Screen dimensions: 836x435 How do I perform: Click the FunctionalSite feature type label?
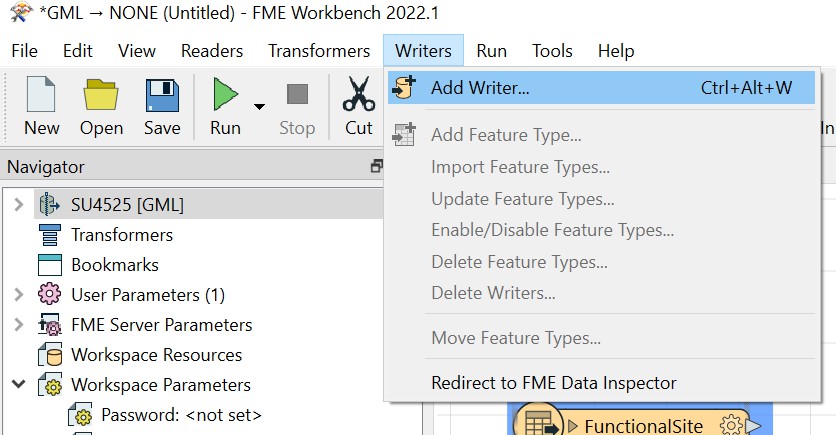644,425
